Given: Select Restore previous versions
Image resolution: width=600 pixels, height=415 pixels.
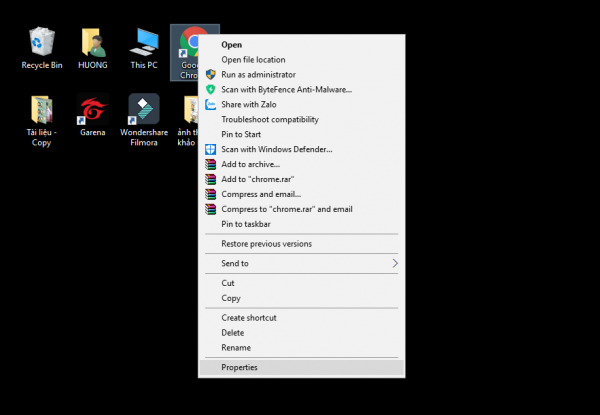Looking at the screenshot, I should [x=302, y=244].
